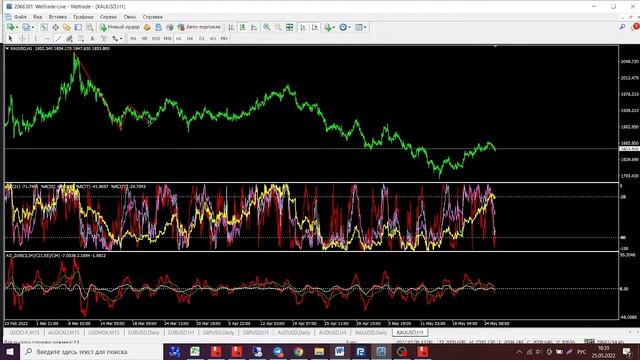Viewport: 640px width, 360px height.
Task: Switch to the AUDUSD,Daily chart tab
Action: pyautogui.click(x=294, y=333)
